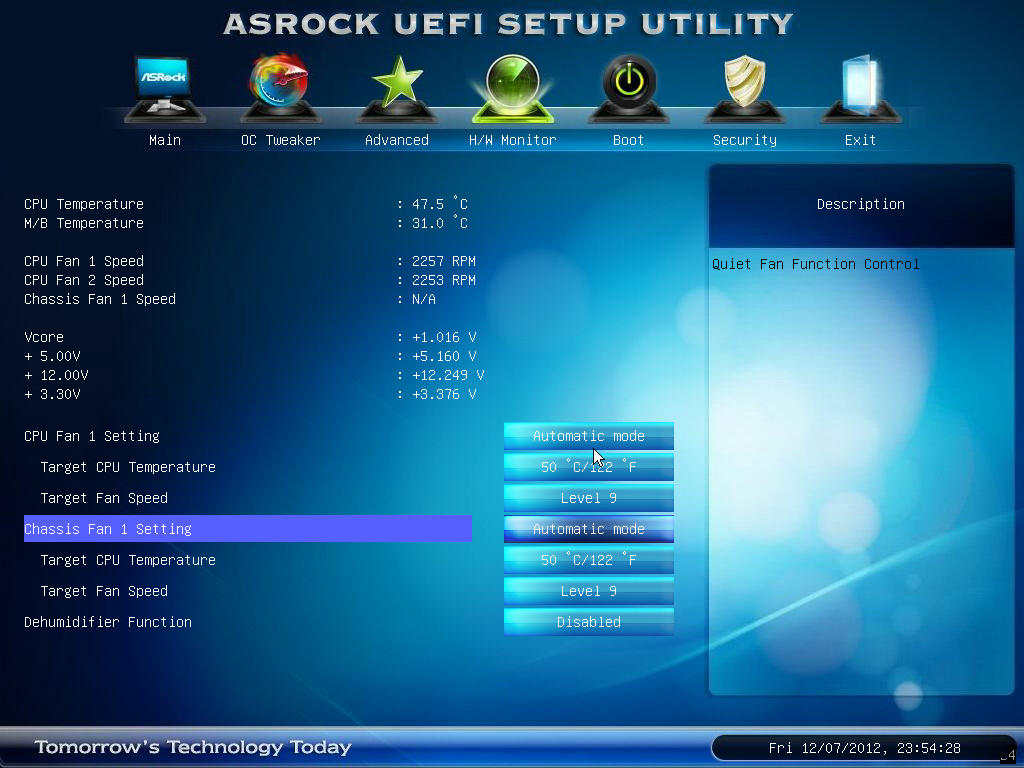This screenshot has height=768, width=1024.
Task: Change CPU fan Target CPU Temperature value
Action: [x=588, y=467]
